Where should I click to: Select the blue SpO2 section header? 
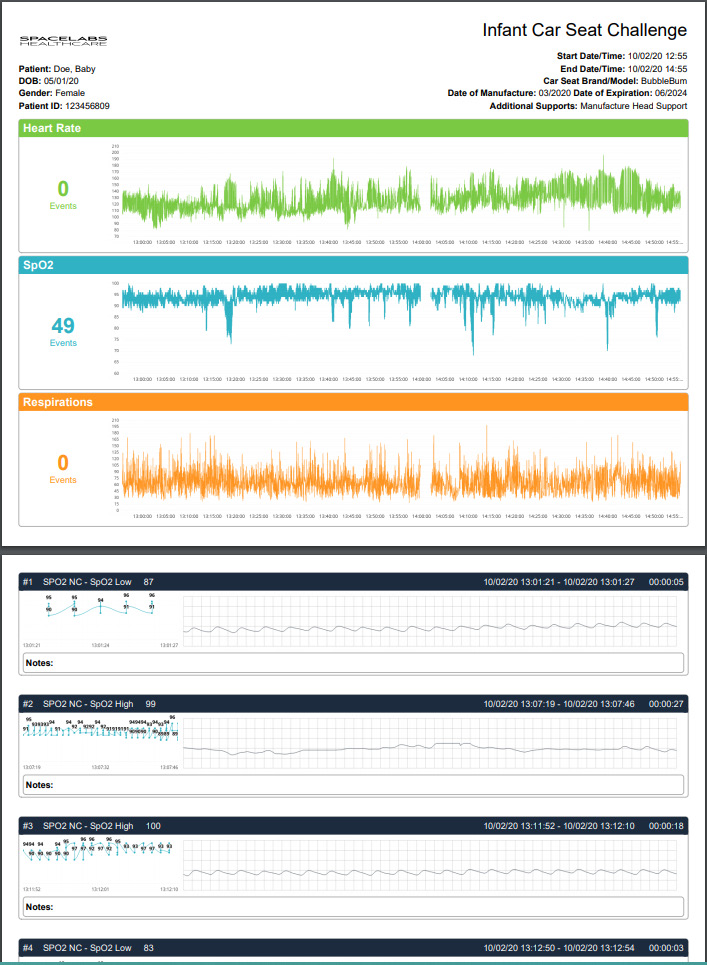tap(353, 265)
